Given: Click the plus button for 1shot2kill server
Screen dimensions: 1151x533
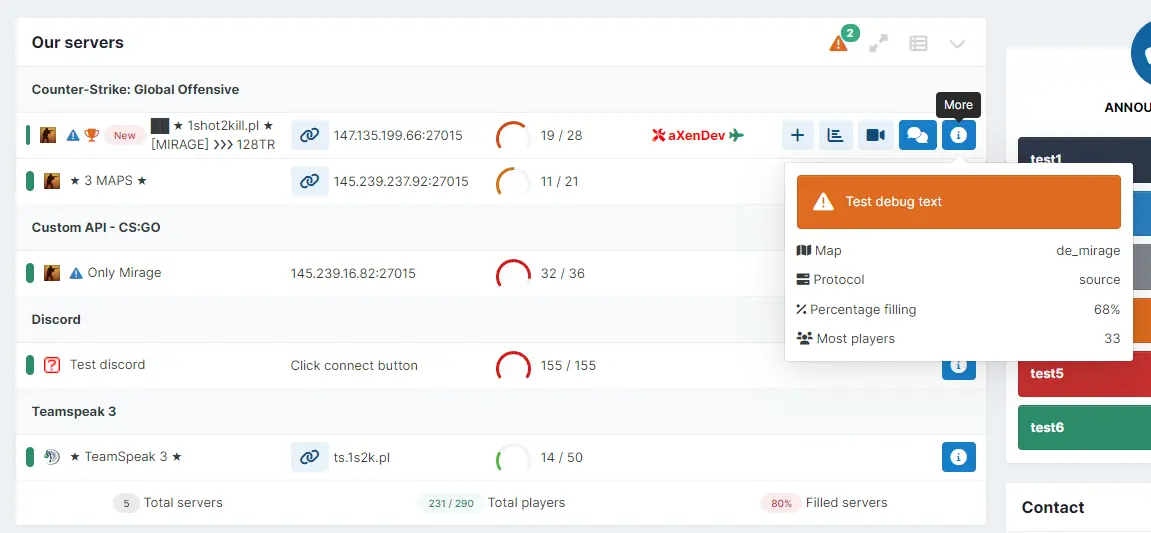Looking at the screenshot, I should click(798, 135).
